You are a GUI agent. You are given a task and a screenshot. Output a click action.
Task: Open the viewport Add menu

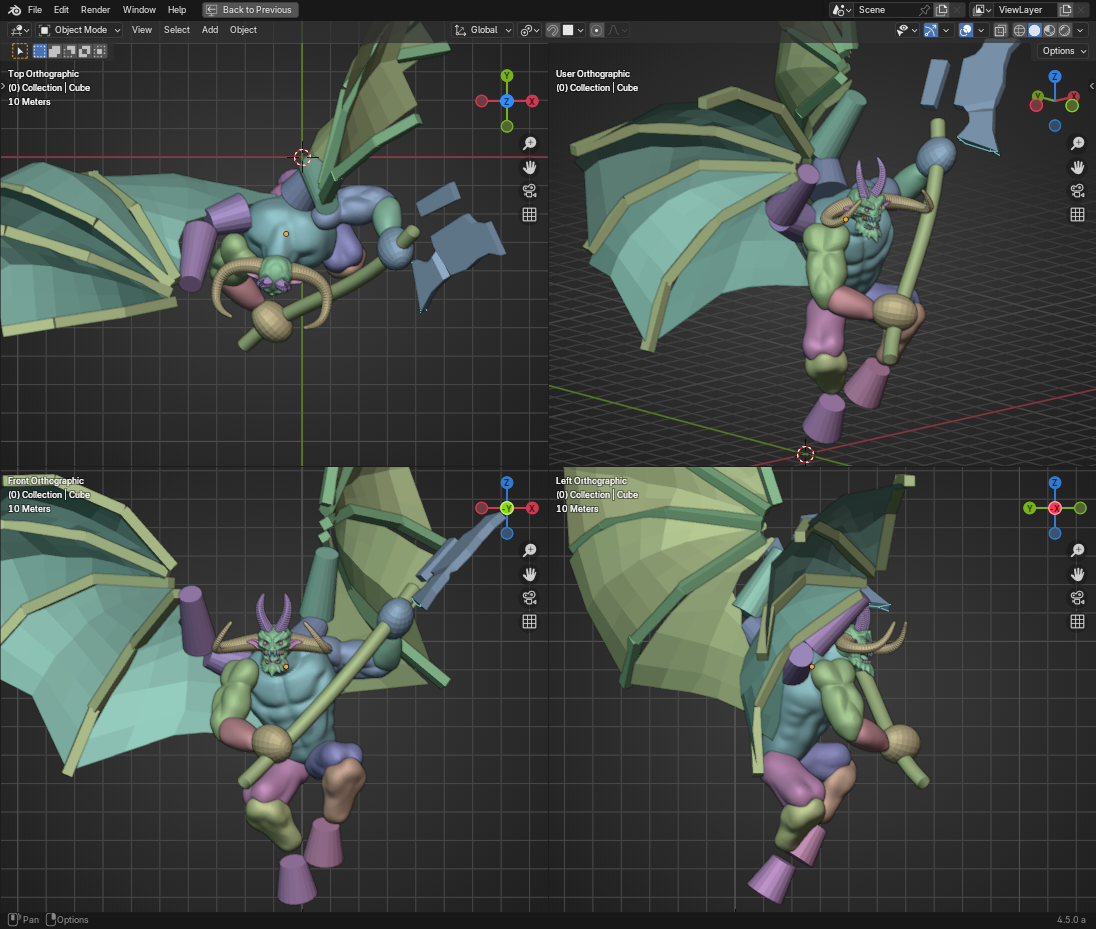point(210,30)
